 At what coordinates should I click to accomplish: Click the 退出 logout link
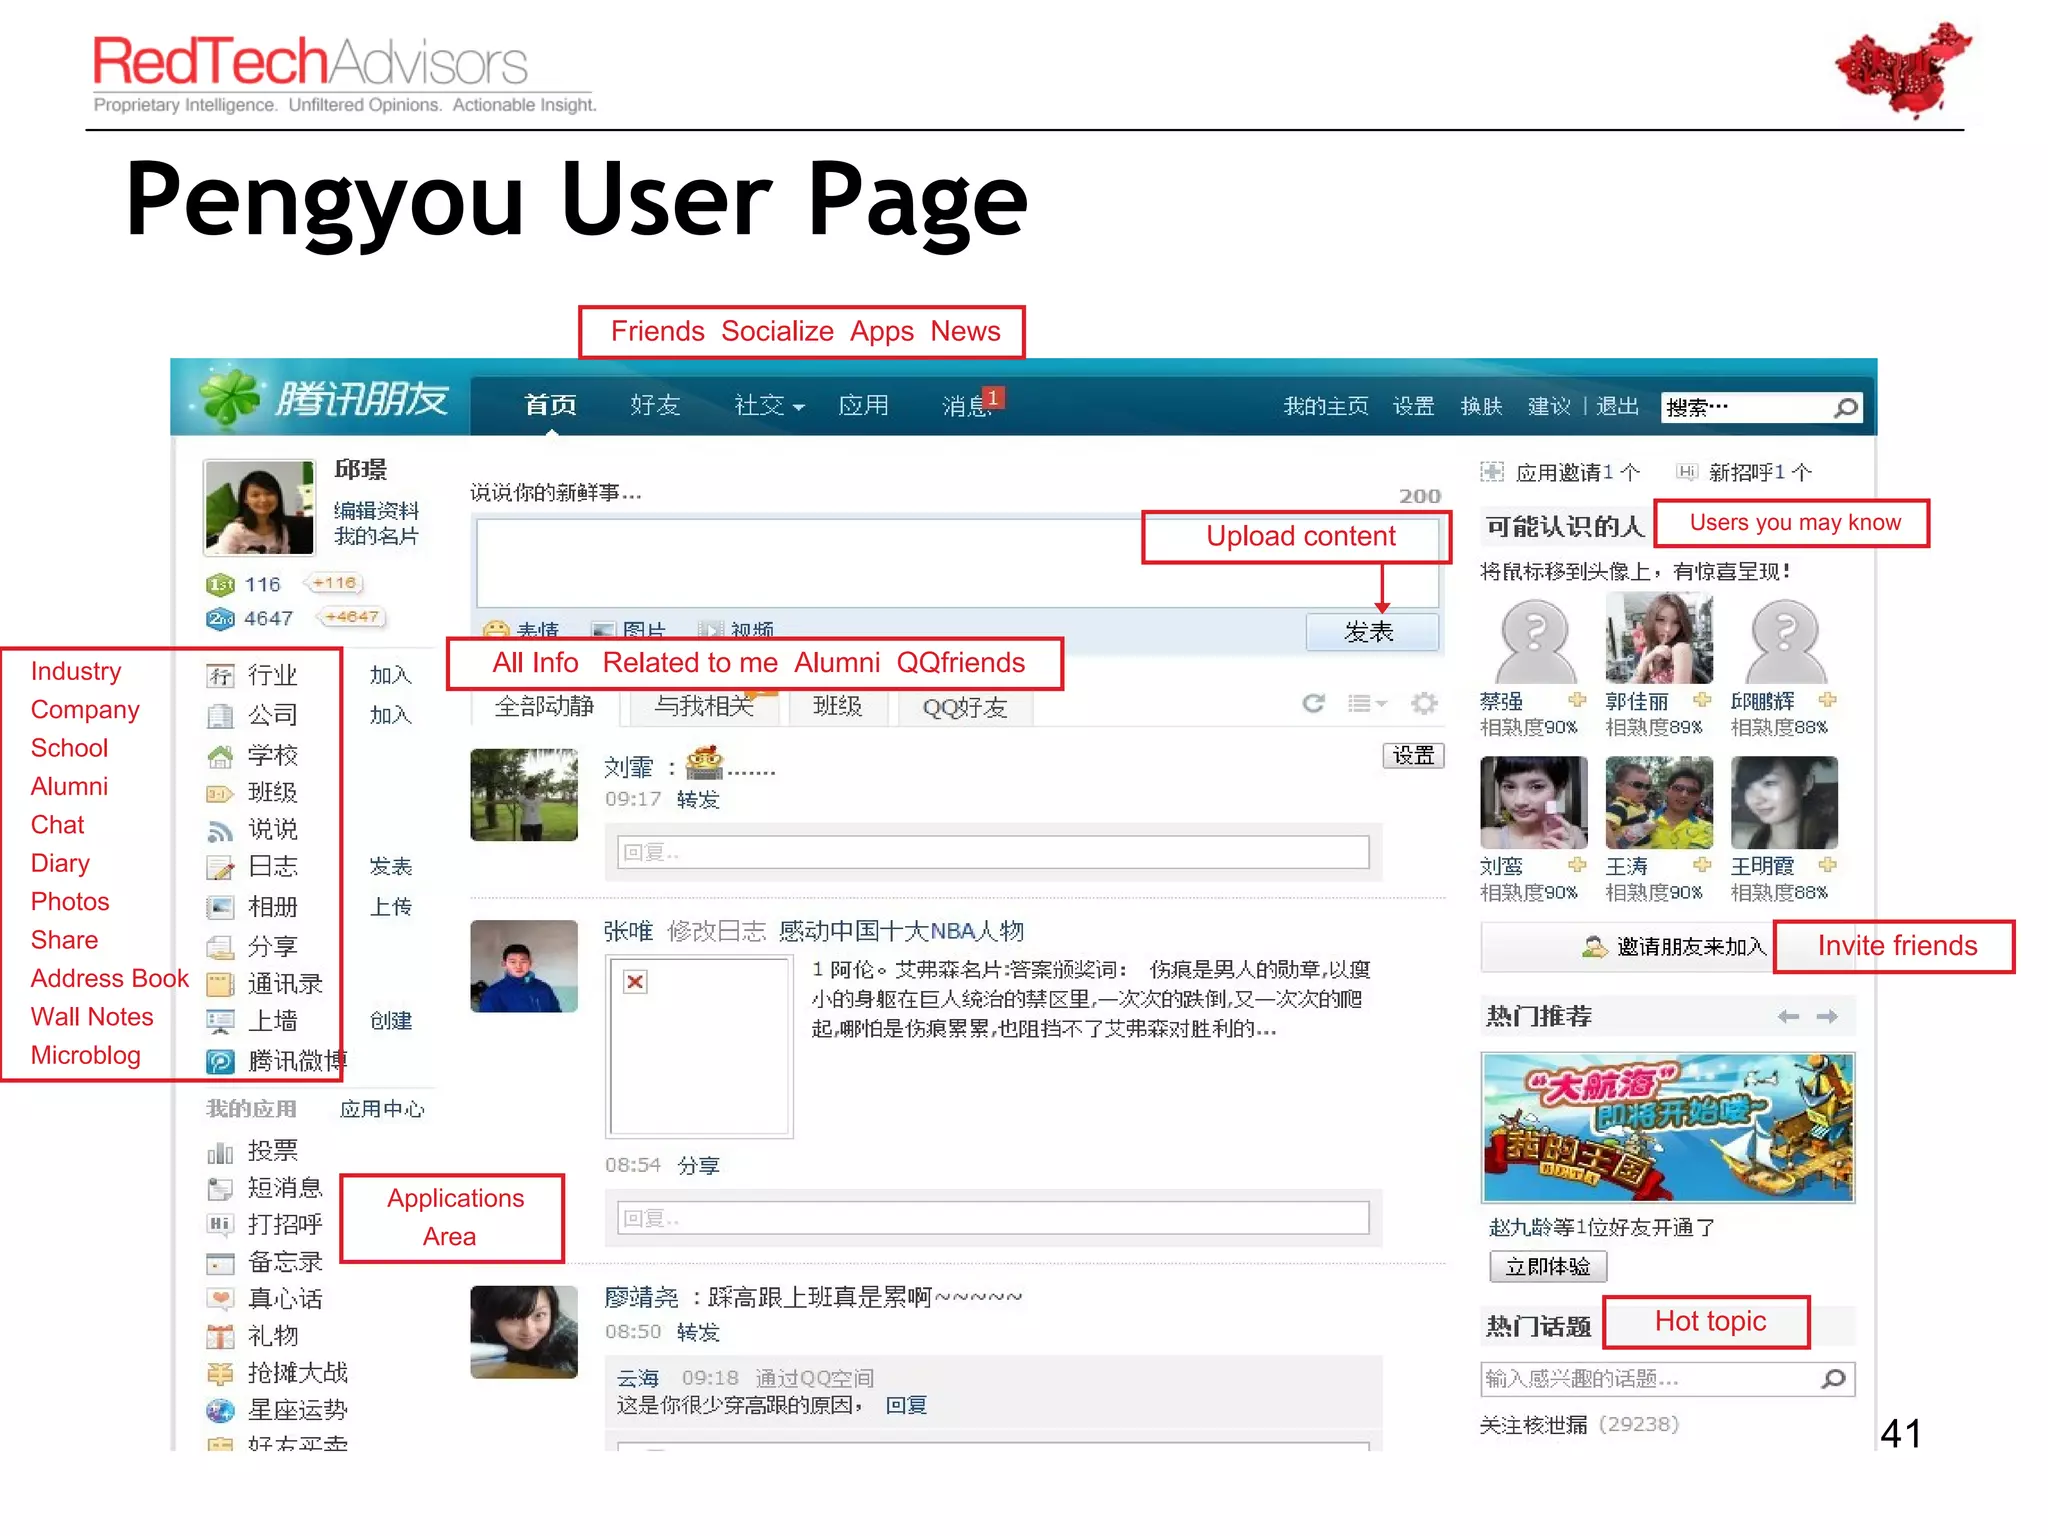coord(1617,406)
